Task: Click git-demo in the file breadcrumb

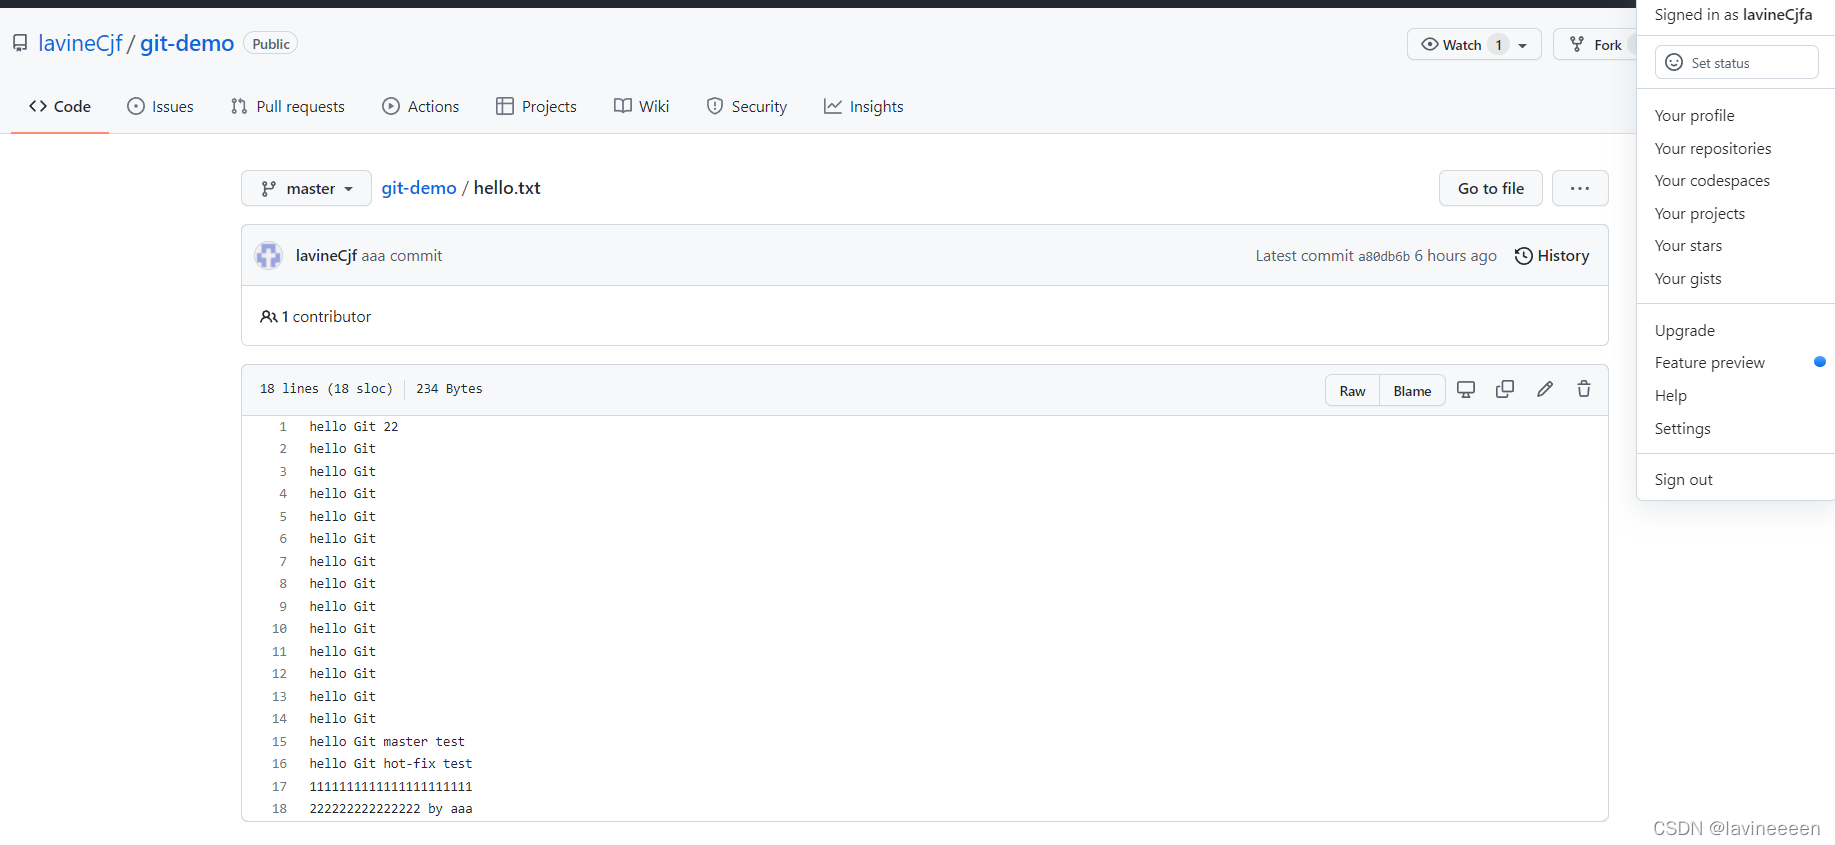Action: pyautogui.click(x=419, y=188)
